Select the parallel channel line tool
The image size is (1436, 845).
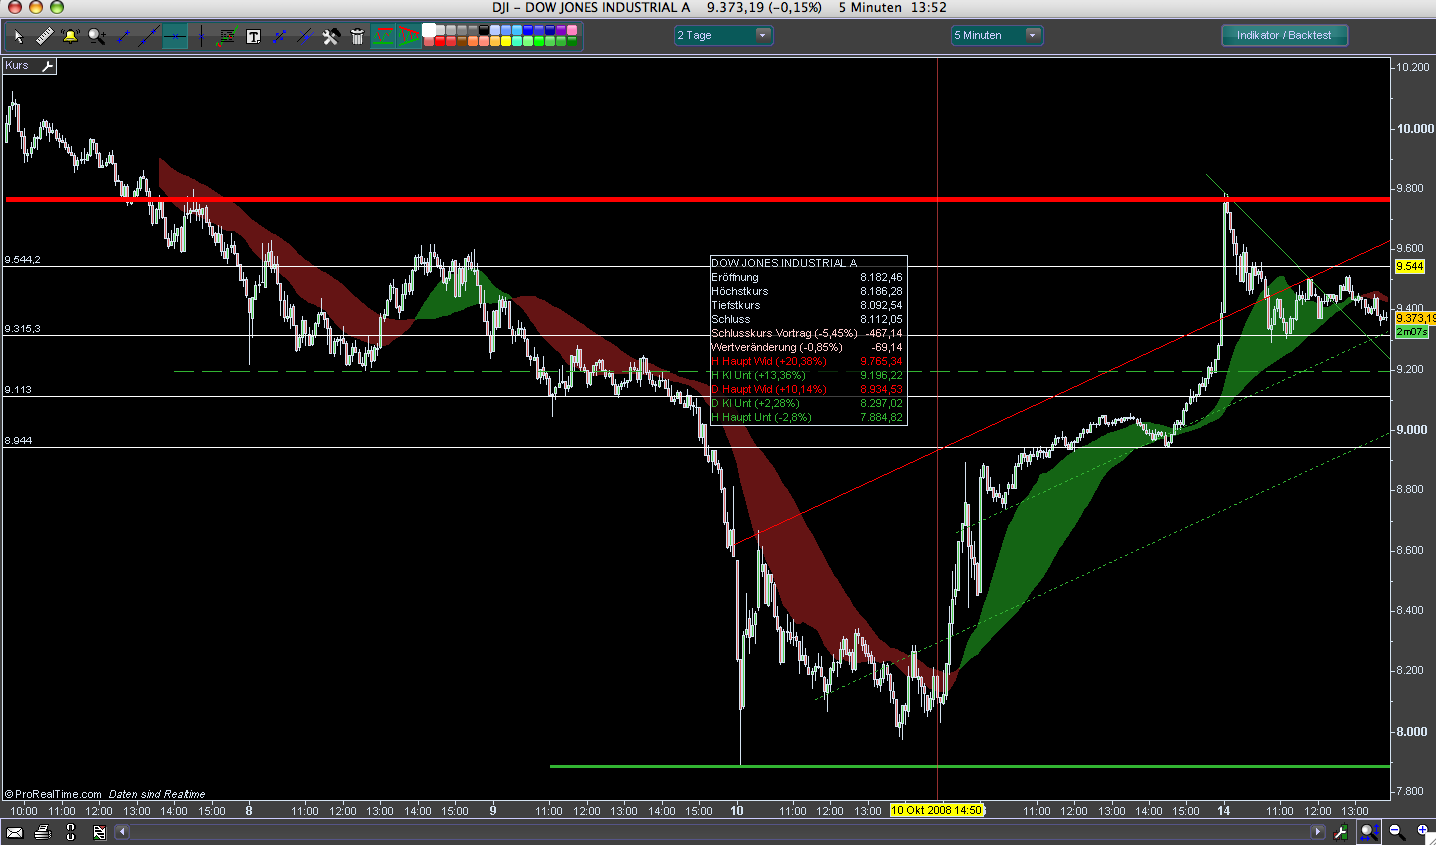pyautogui.click(x=305, y=37)
